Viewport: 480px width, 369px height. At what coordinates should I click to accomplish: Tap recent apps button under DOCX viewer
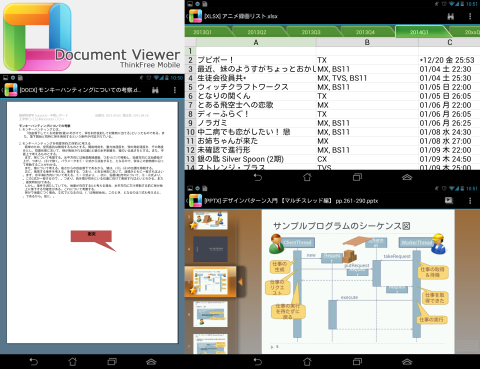click(x=112, y=361)
